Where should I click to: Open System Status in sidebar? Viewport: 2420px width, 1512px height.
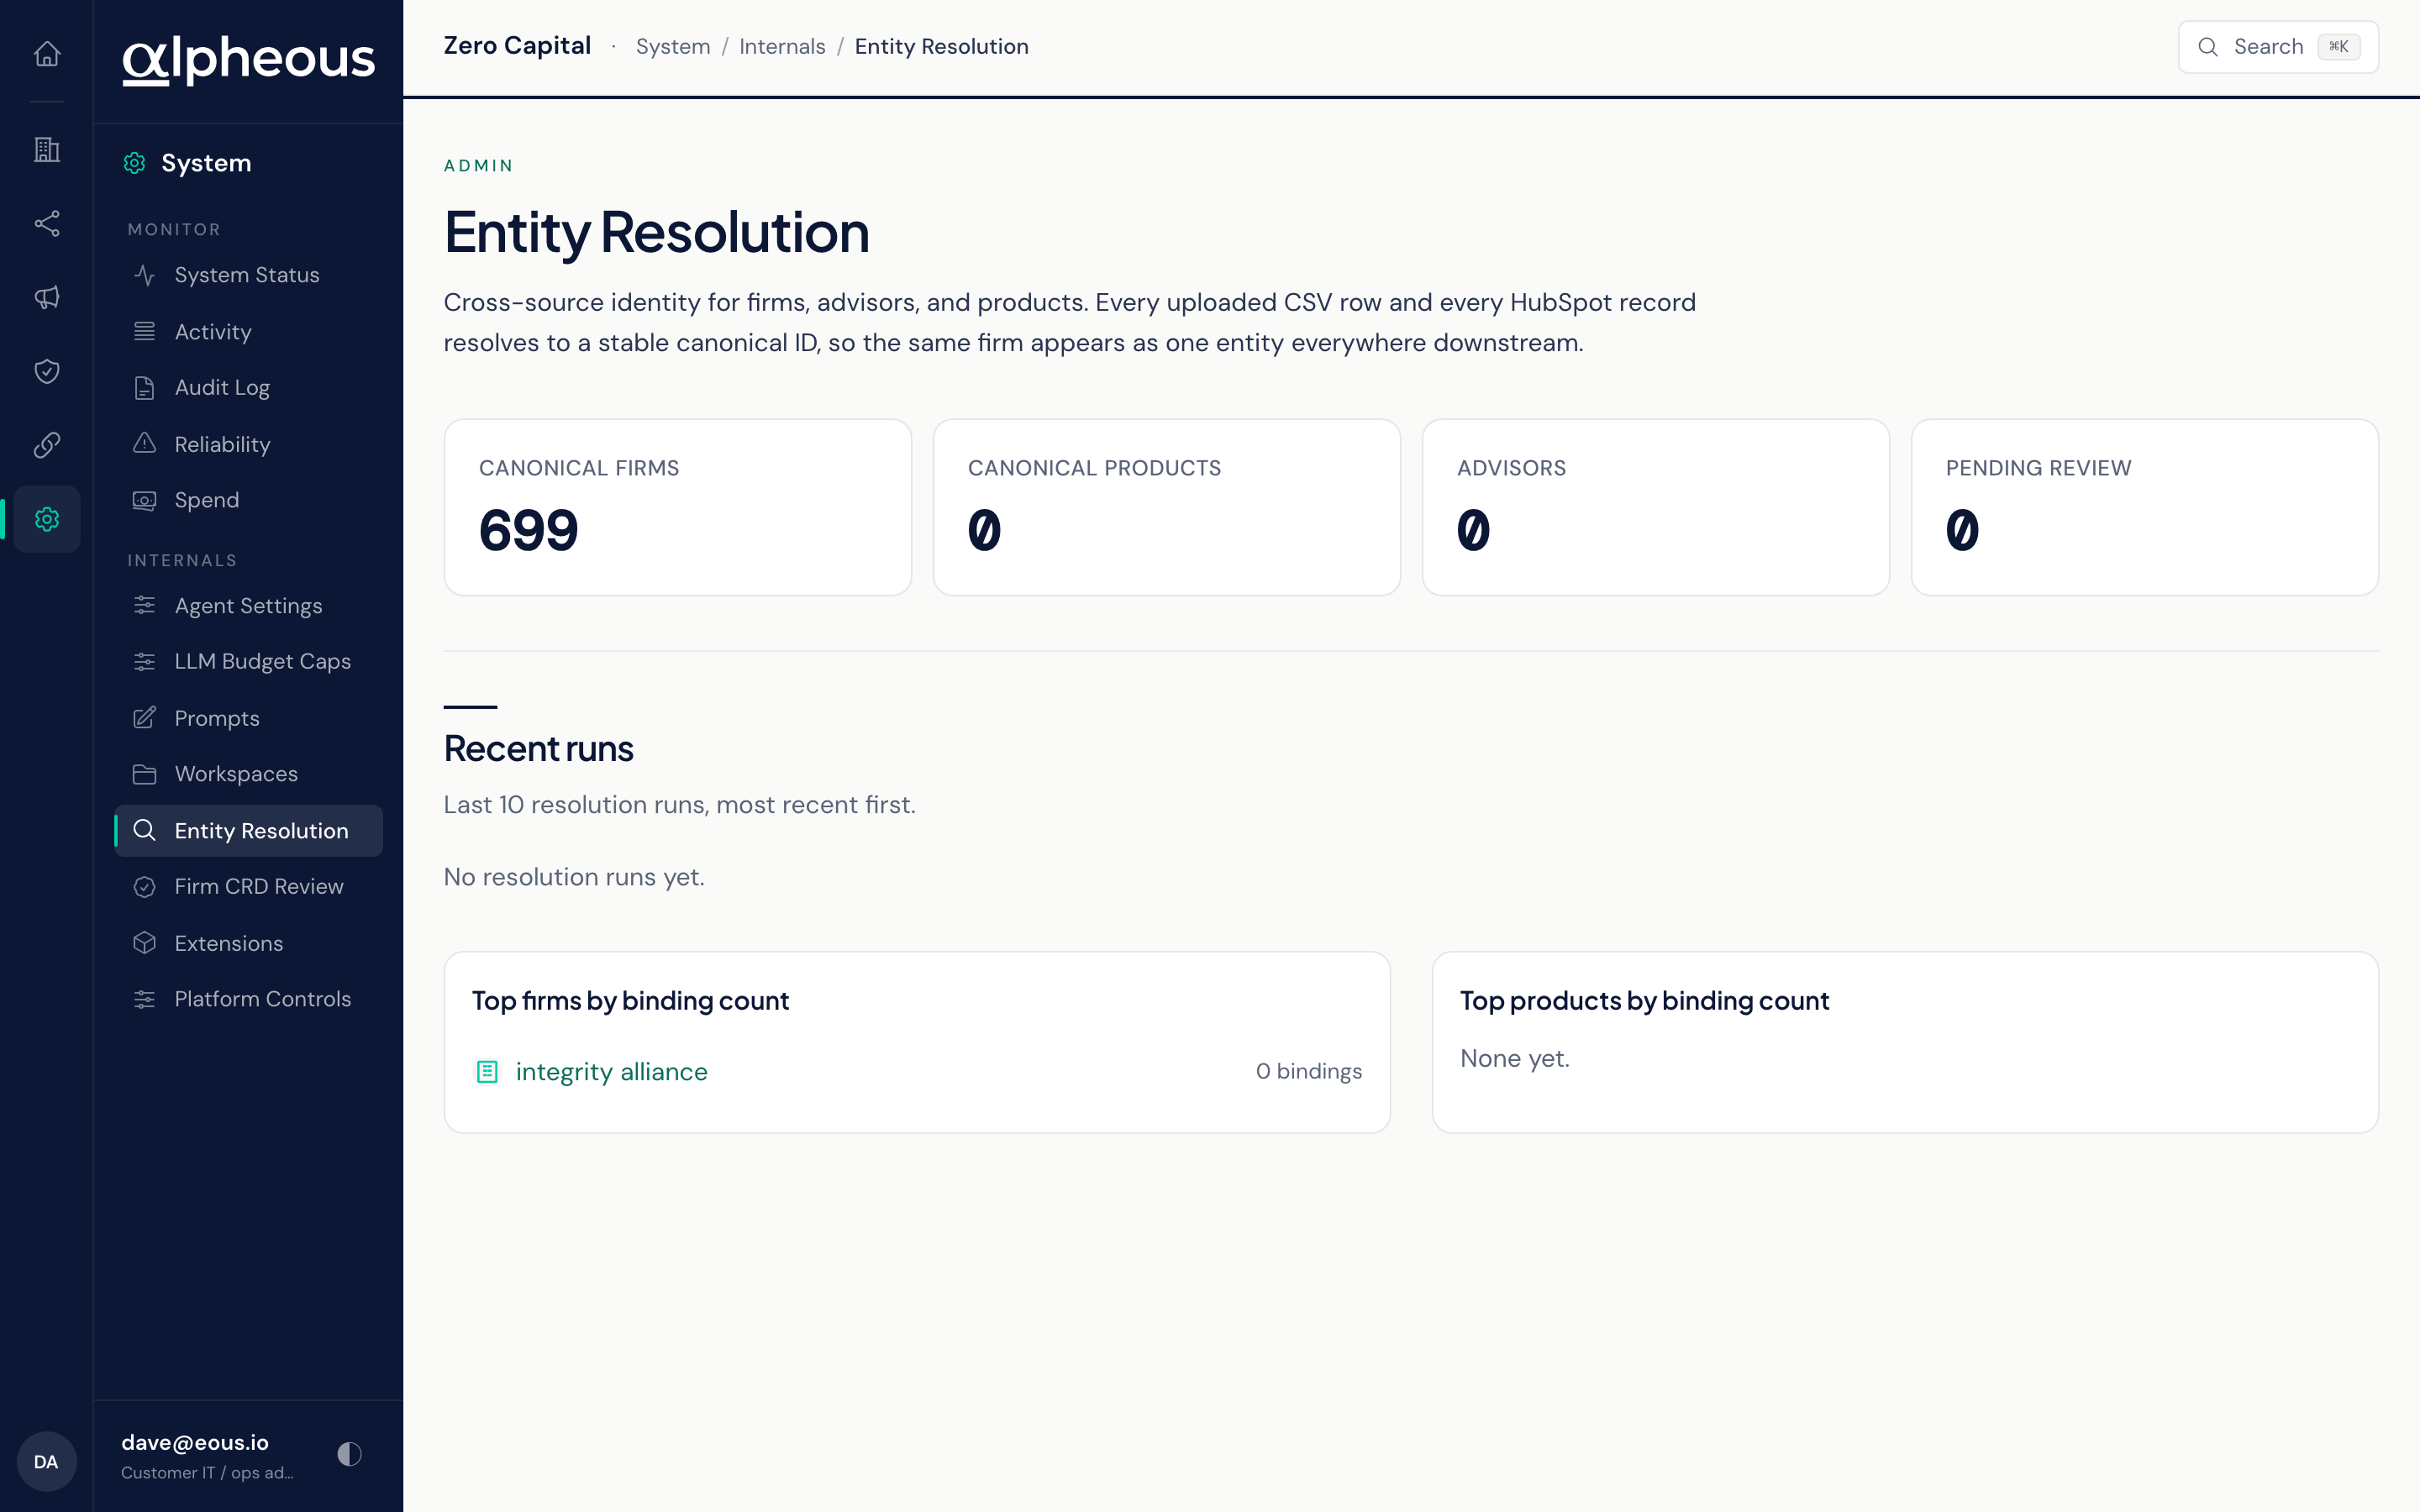[248, 275]
